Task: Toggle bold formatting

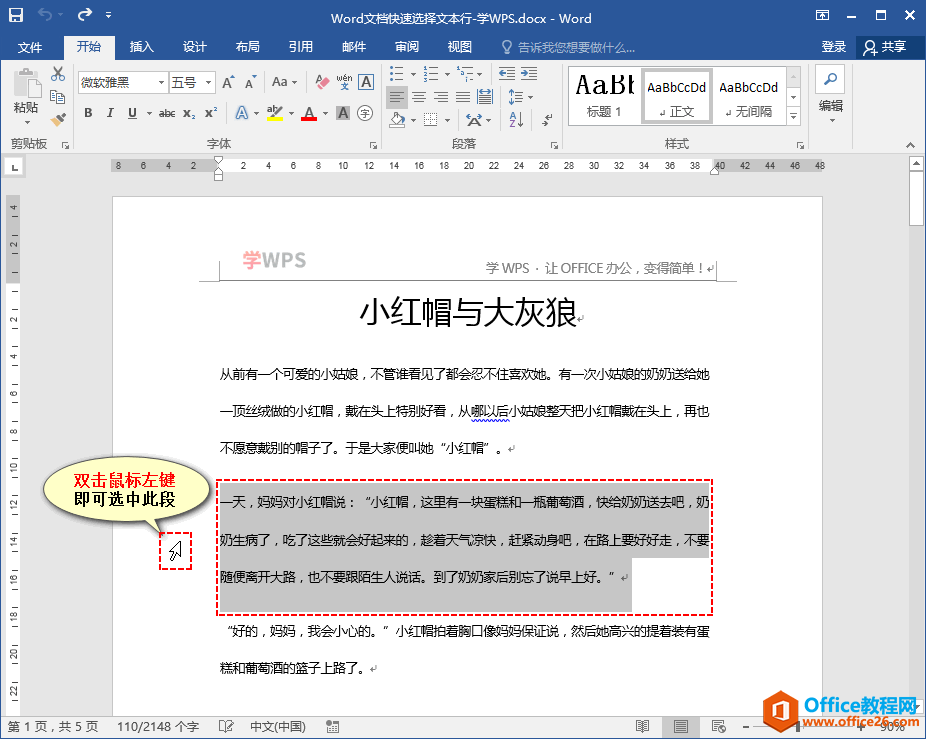Action: (89, 113)
